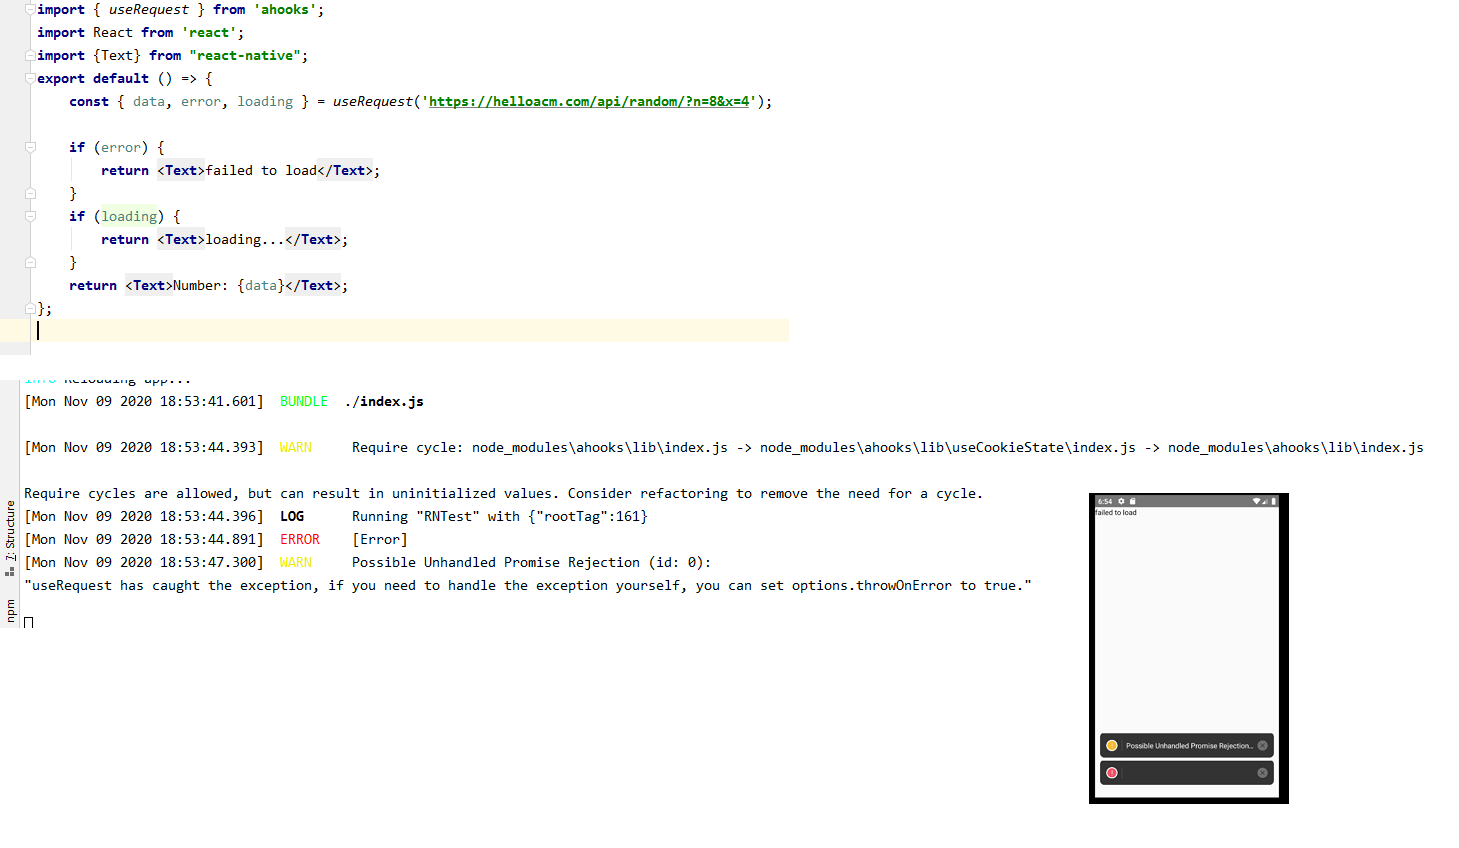Image resolution: width=1459 pixels, height=848 pixels.
Task: Tap the Wi-Fi icon in emulator status bar
Action: pos(1257,501)
